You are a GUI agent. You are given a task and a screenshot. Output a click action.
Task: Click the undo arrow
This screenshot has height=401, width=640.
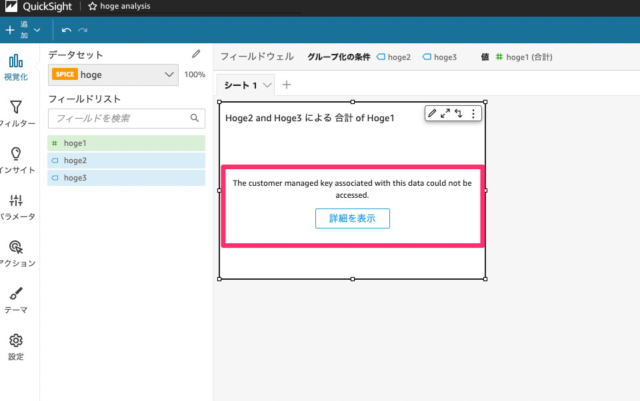click(x=66, y=30)
